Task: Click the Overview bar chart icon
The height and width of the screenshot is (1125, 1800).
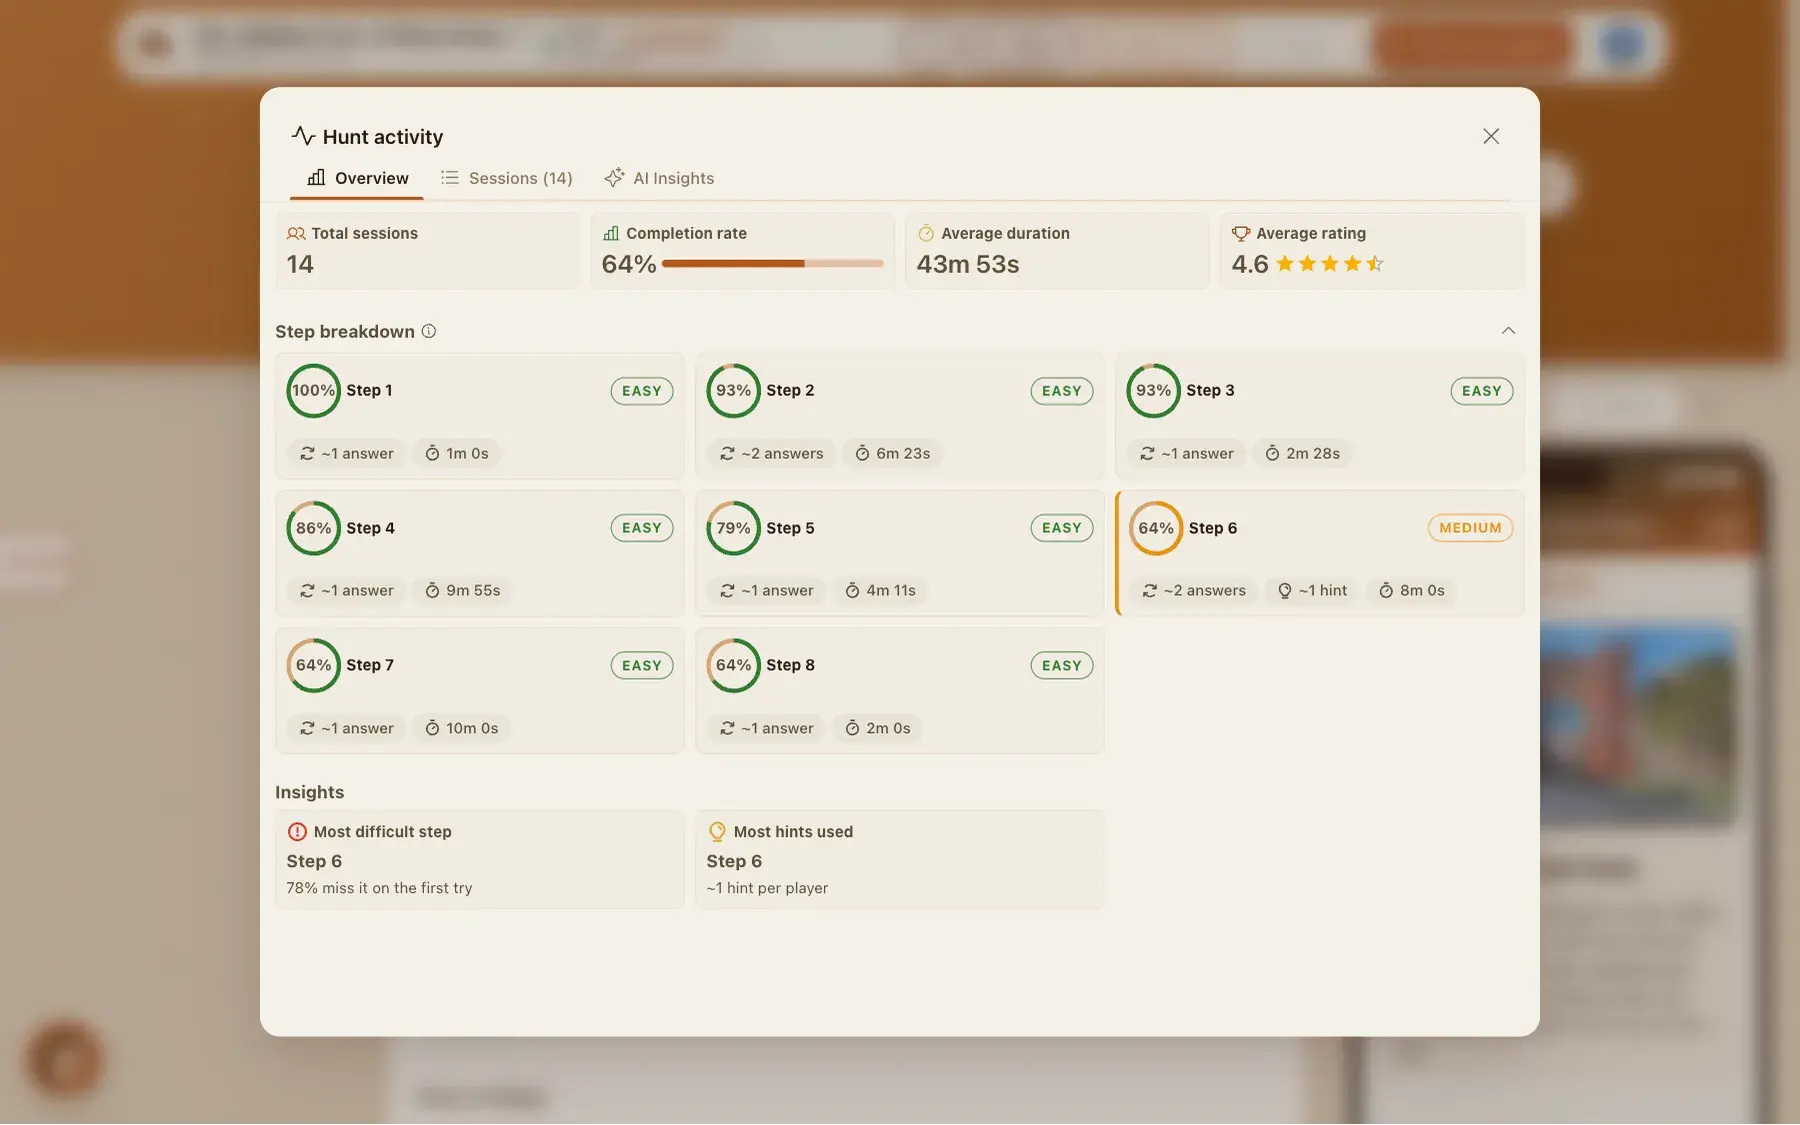Action: click(x=316, y=178)
